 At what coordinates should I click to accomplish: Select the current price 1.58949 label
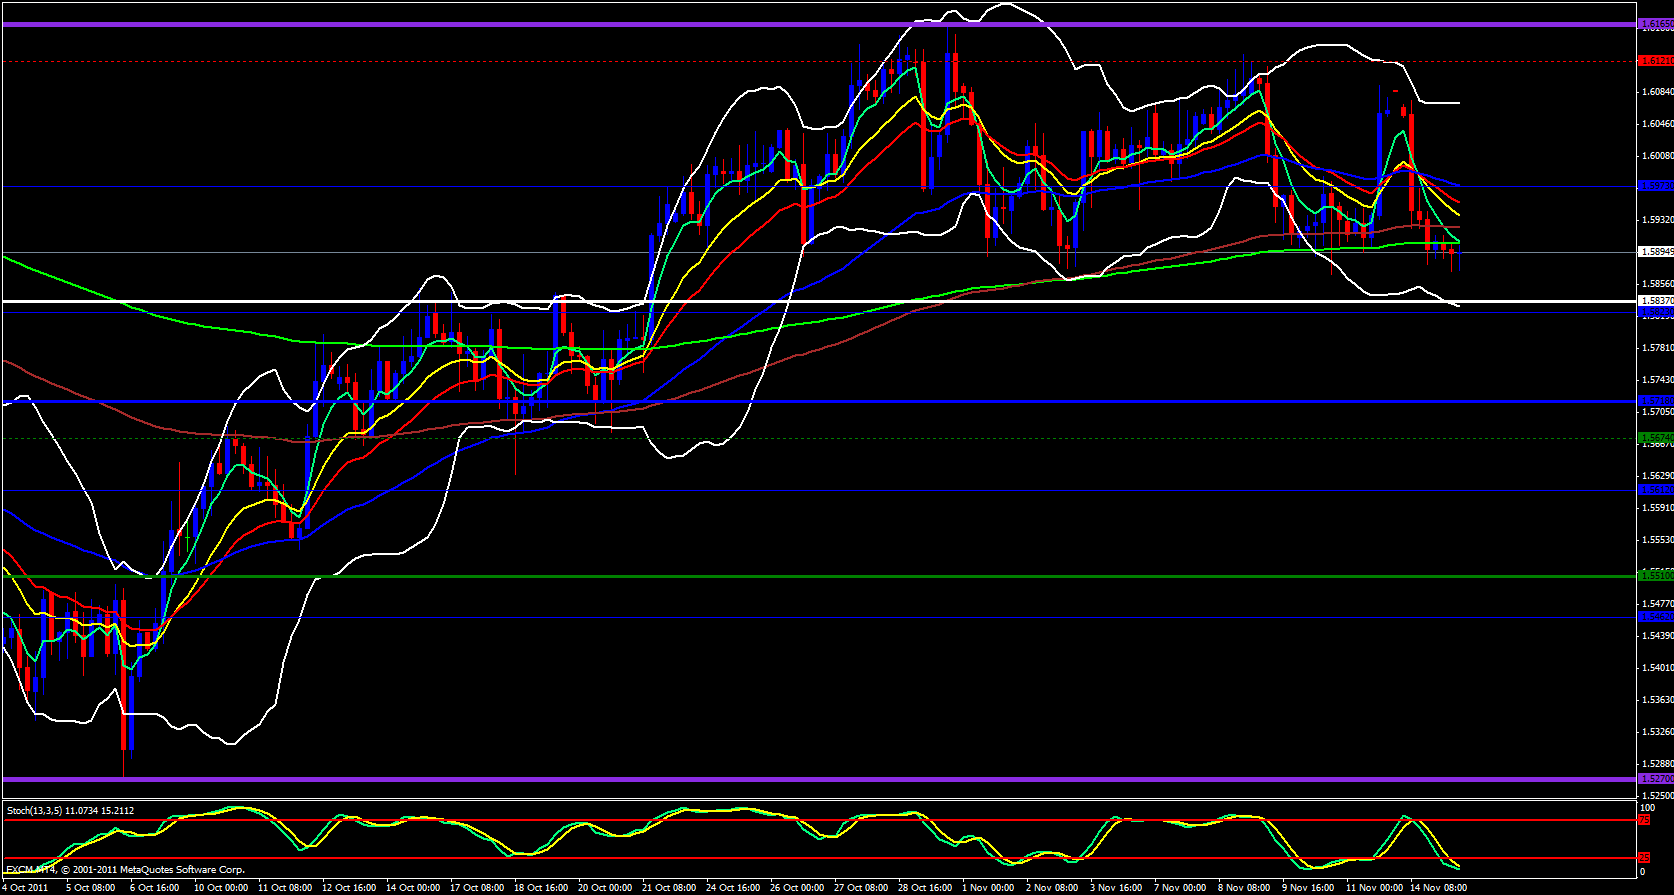[1655, 252]
